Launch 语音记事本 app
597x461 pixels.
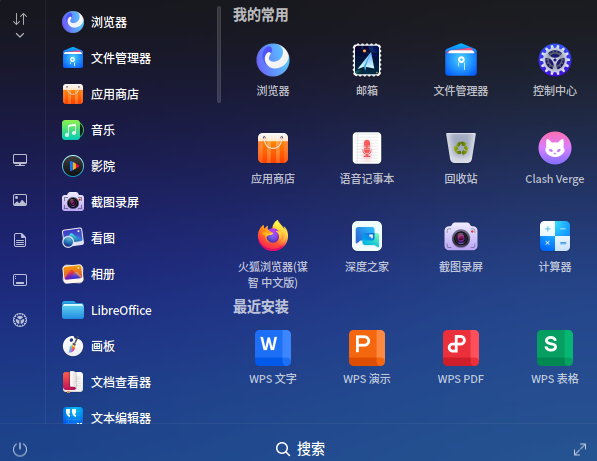click(x=367, y=158)
